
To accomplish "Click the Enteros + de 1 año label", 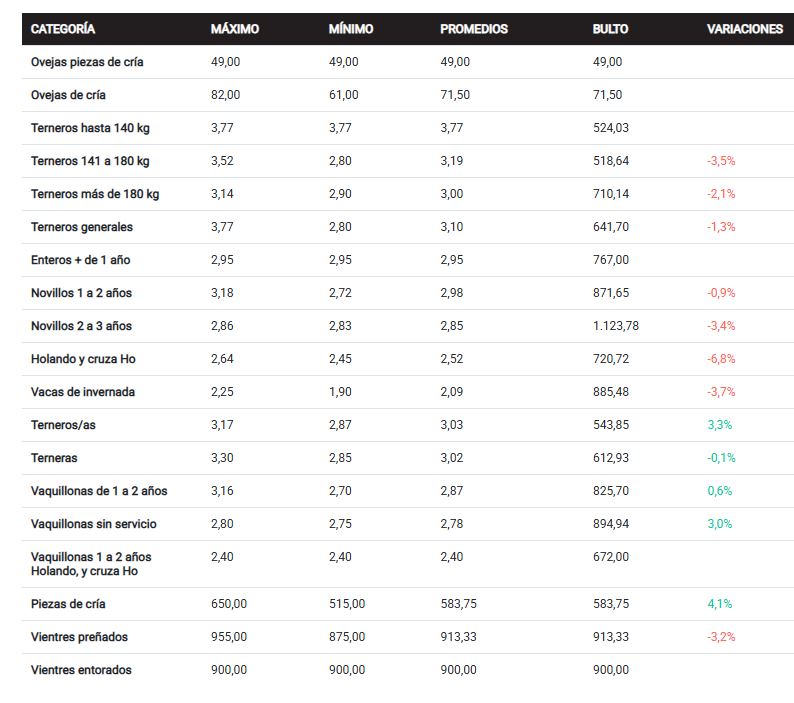I will (x=81, y=260).
